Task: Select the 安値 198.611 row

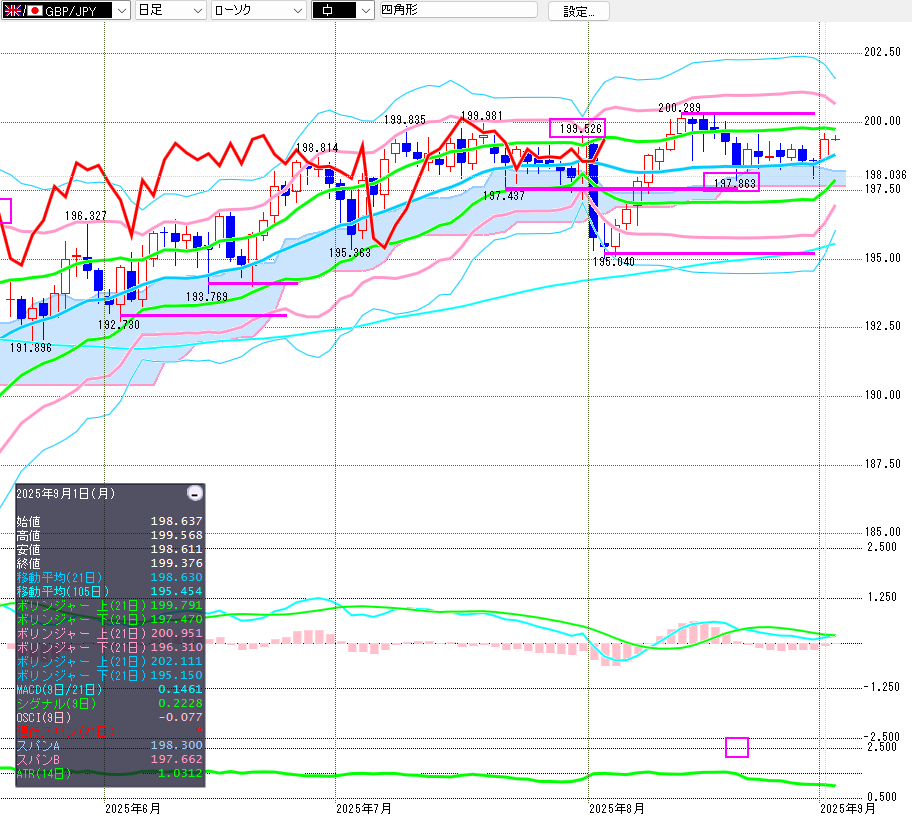Action: coord(109,549)
